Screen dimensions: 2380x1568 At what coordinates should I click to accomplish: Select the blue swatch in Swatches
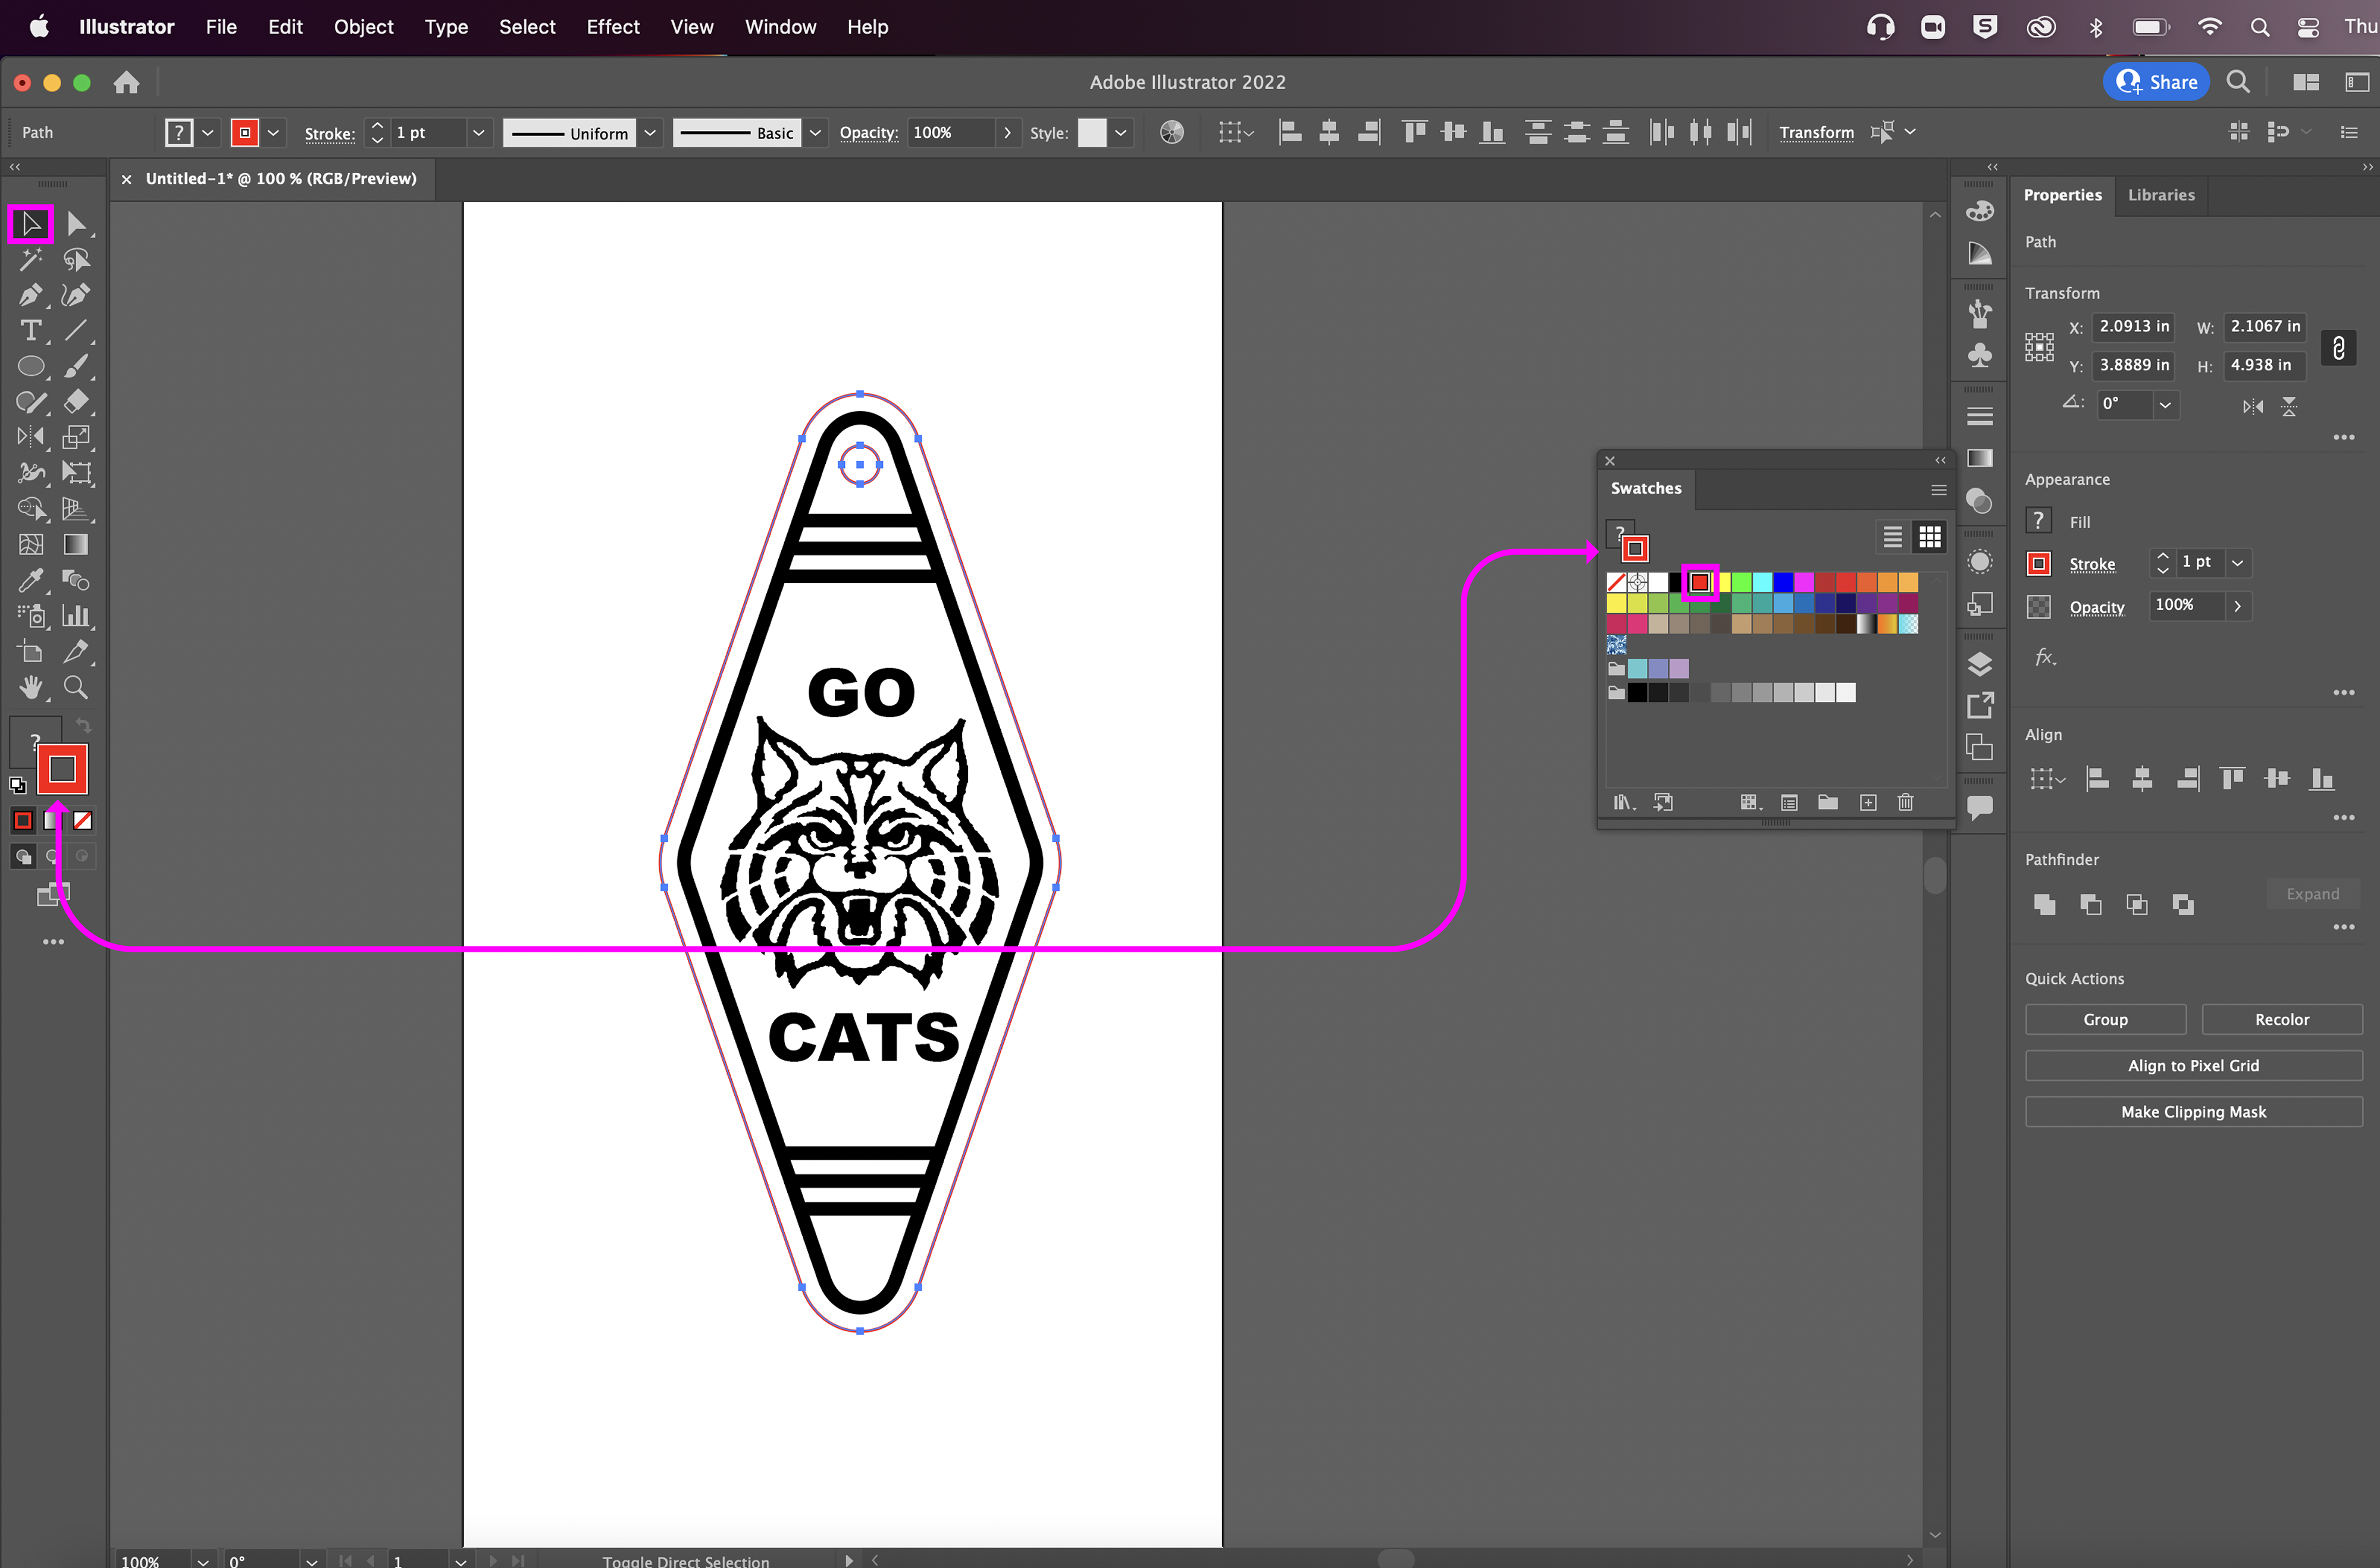click(1783, 582)
